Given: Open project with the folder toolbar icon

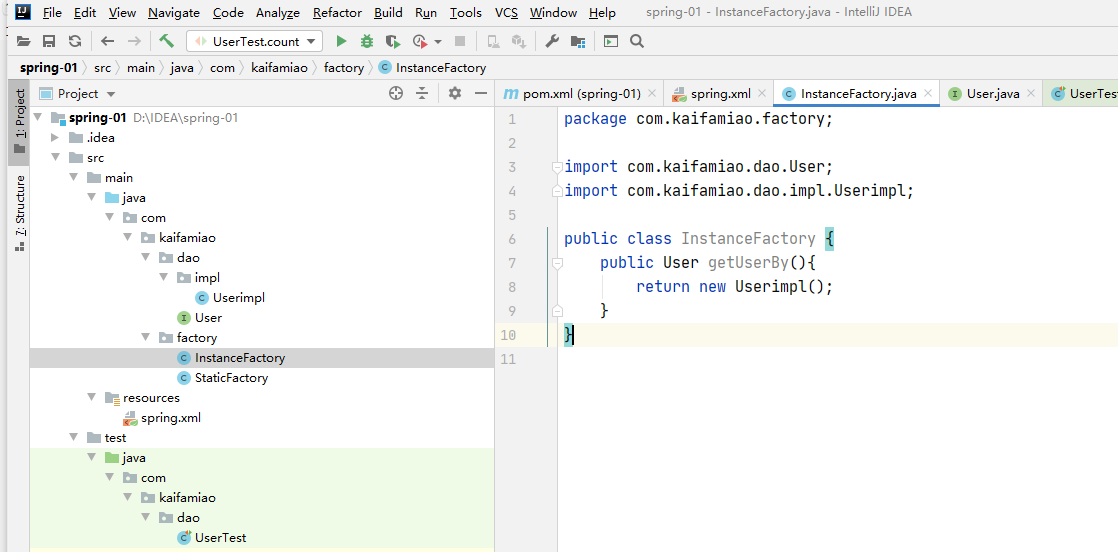Looking at the screenshot, I should tap(24, 41).
